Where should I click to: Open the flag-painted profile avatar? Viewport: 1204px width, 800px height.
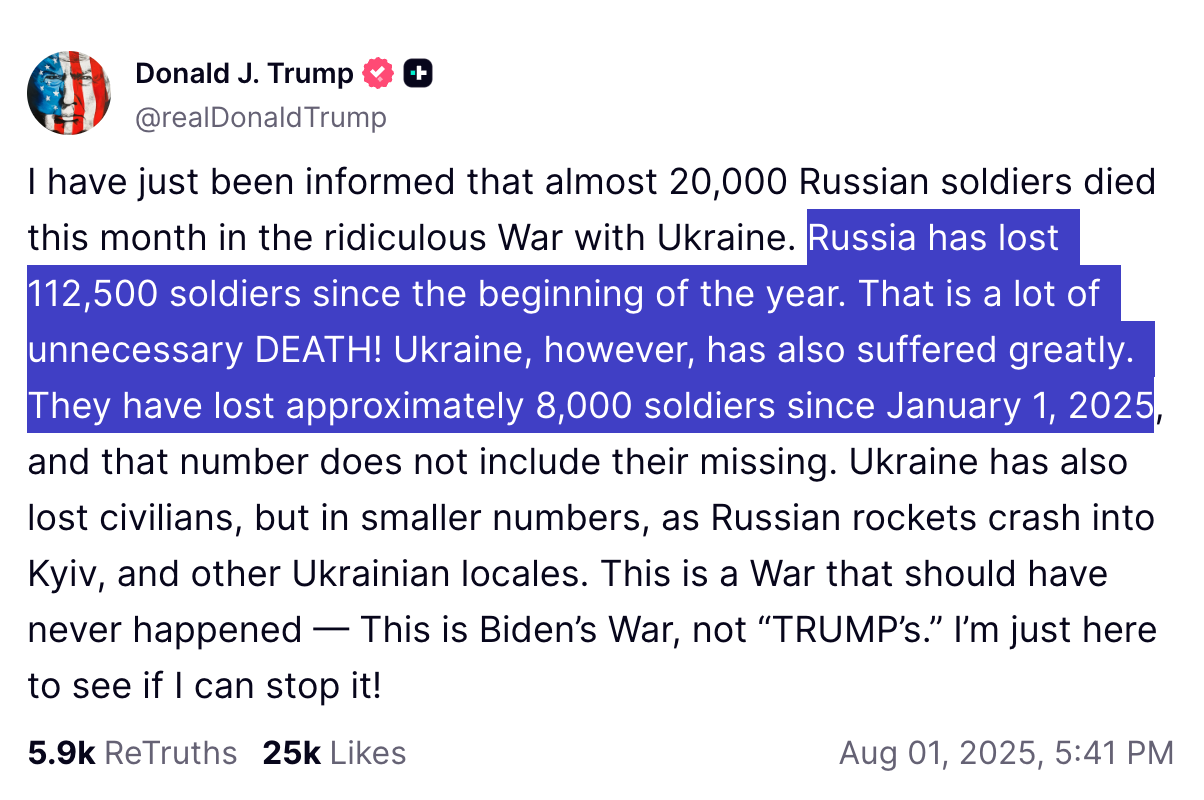coord(69,93)
